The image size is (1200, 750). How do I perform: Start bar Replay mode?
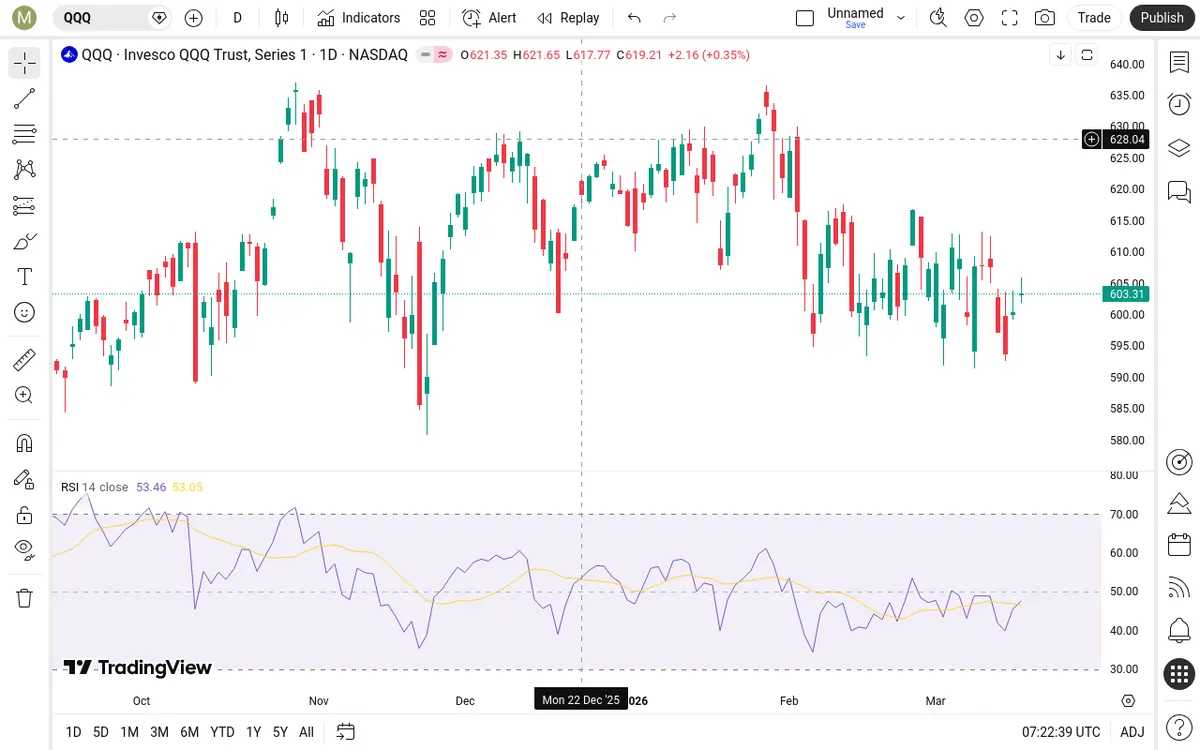[x=568, y=17]
